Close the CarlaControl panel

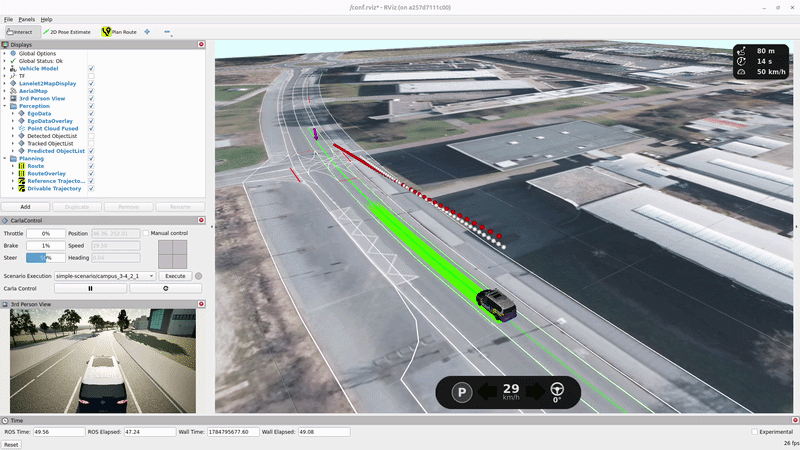click(x=201, y=220)
